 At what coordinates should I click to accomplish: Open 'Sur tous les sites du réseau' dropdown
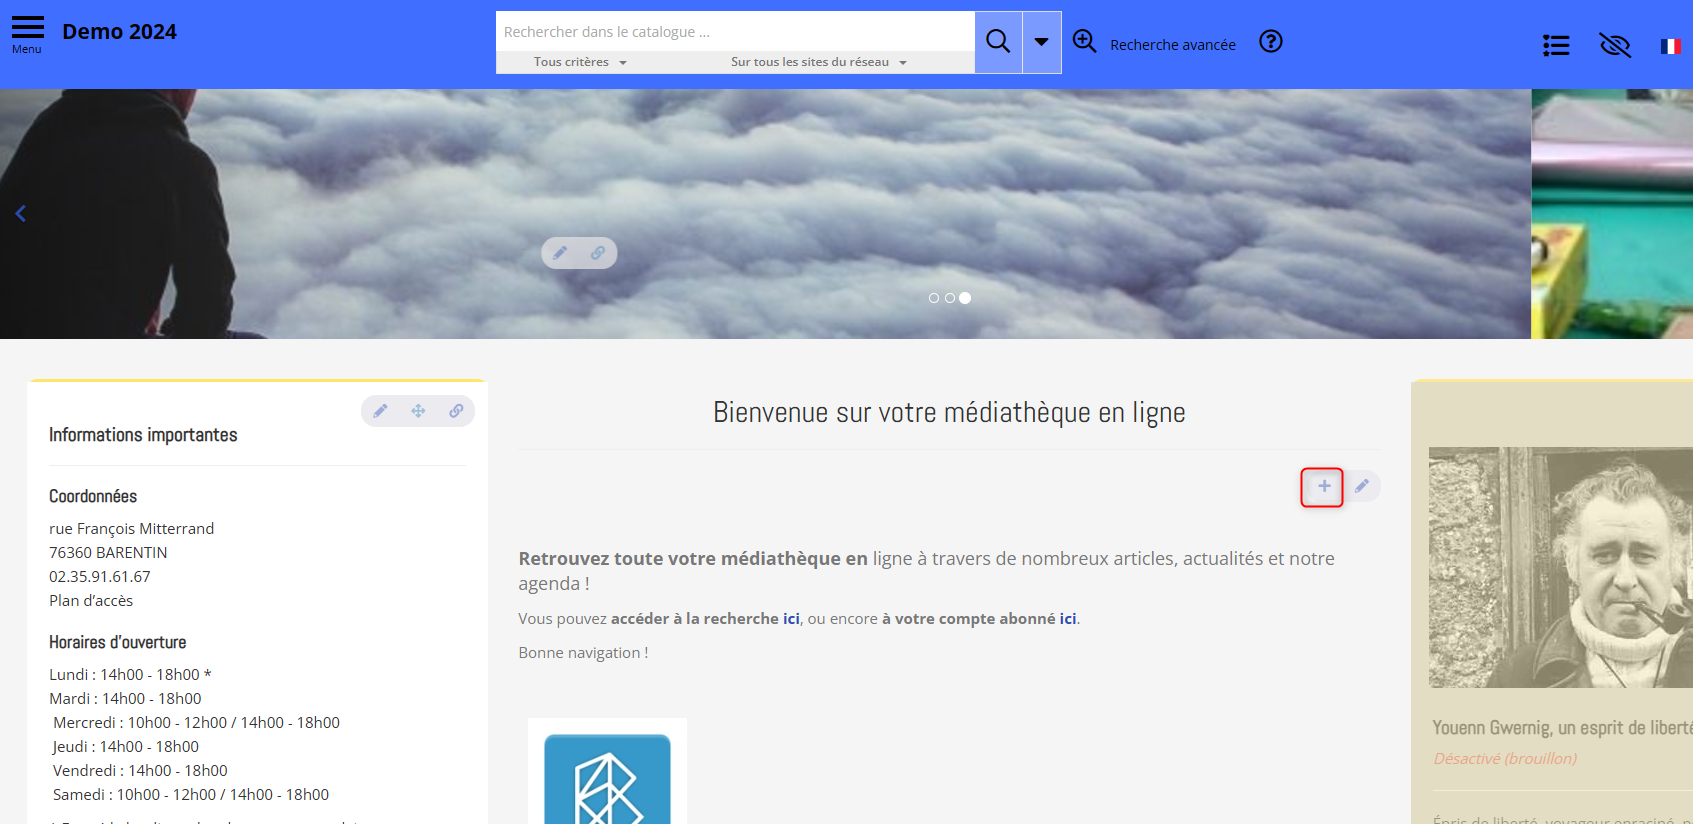pos(818,62)
